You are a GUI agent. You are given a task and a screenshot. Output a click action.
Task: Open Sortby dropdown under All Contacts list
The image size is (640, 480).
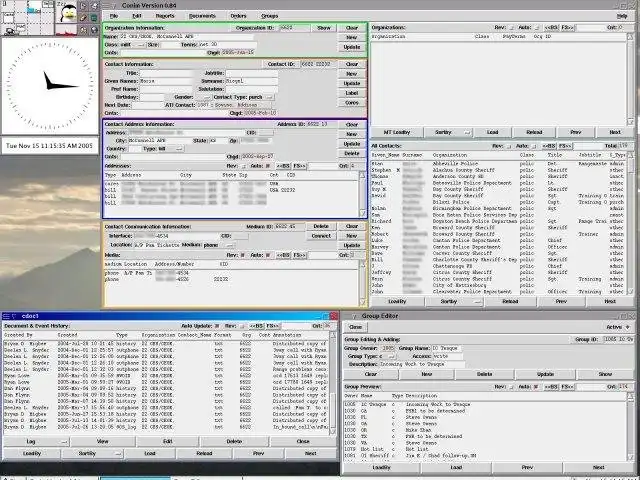(453, 301)
